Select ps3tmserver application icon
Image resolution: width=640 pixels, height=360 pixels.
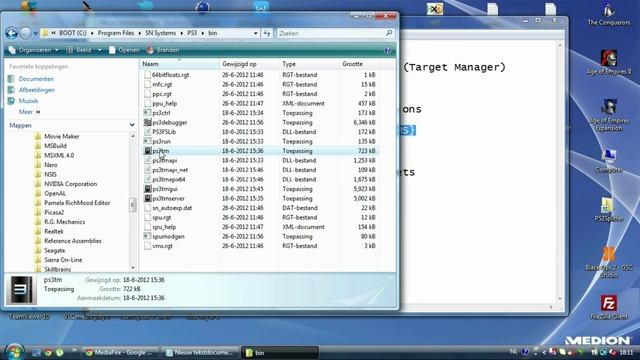[147, 198]
